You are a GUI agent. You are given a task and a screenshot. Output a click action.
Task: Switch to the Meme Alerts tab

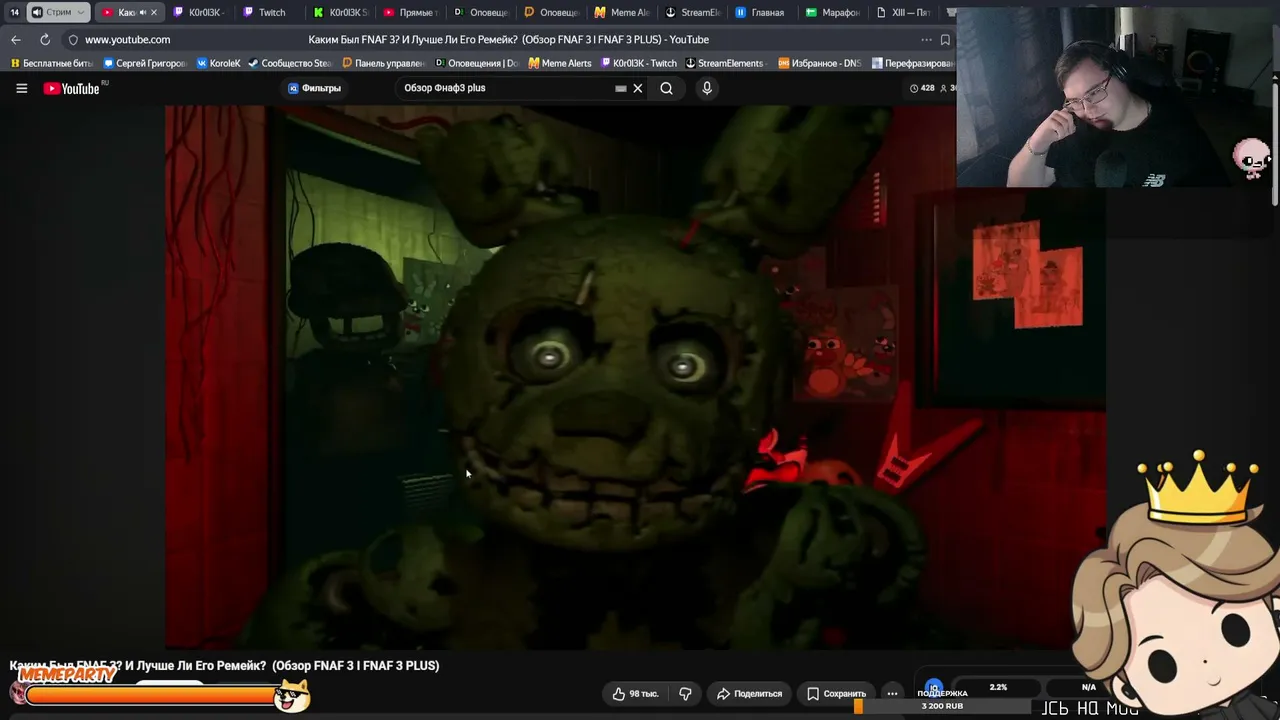click(x=621, y=12)
